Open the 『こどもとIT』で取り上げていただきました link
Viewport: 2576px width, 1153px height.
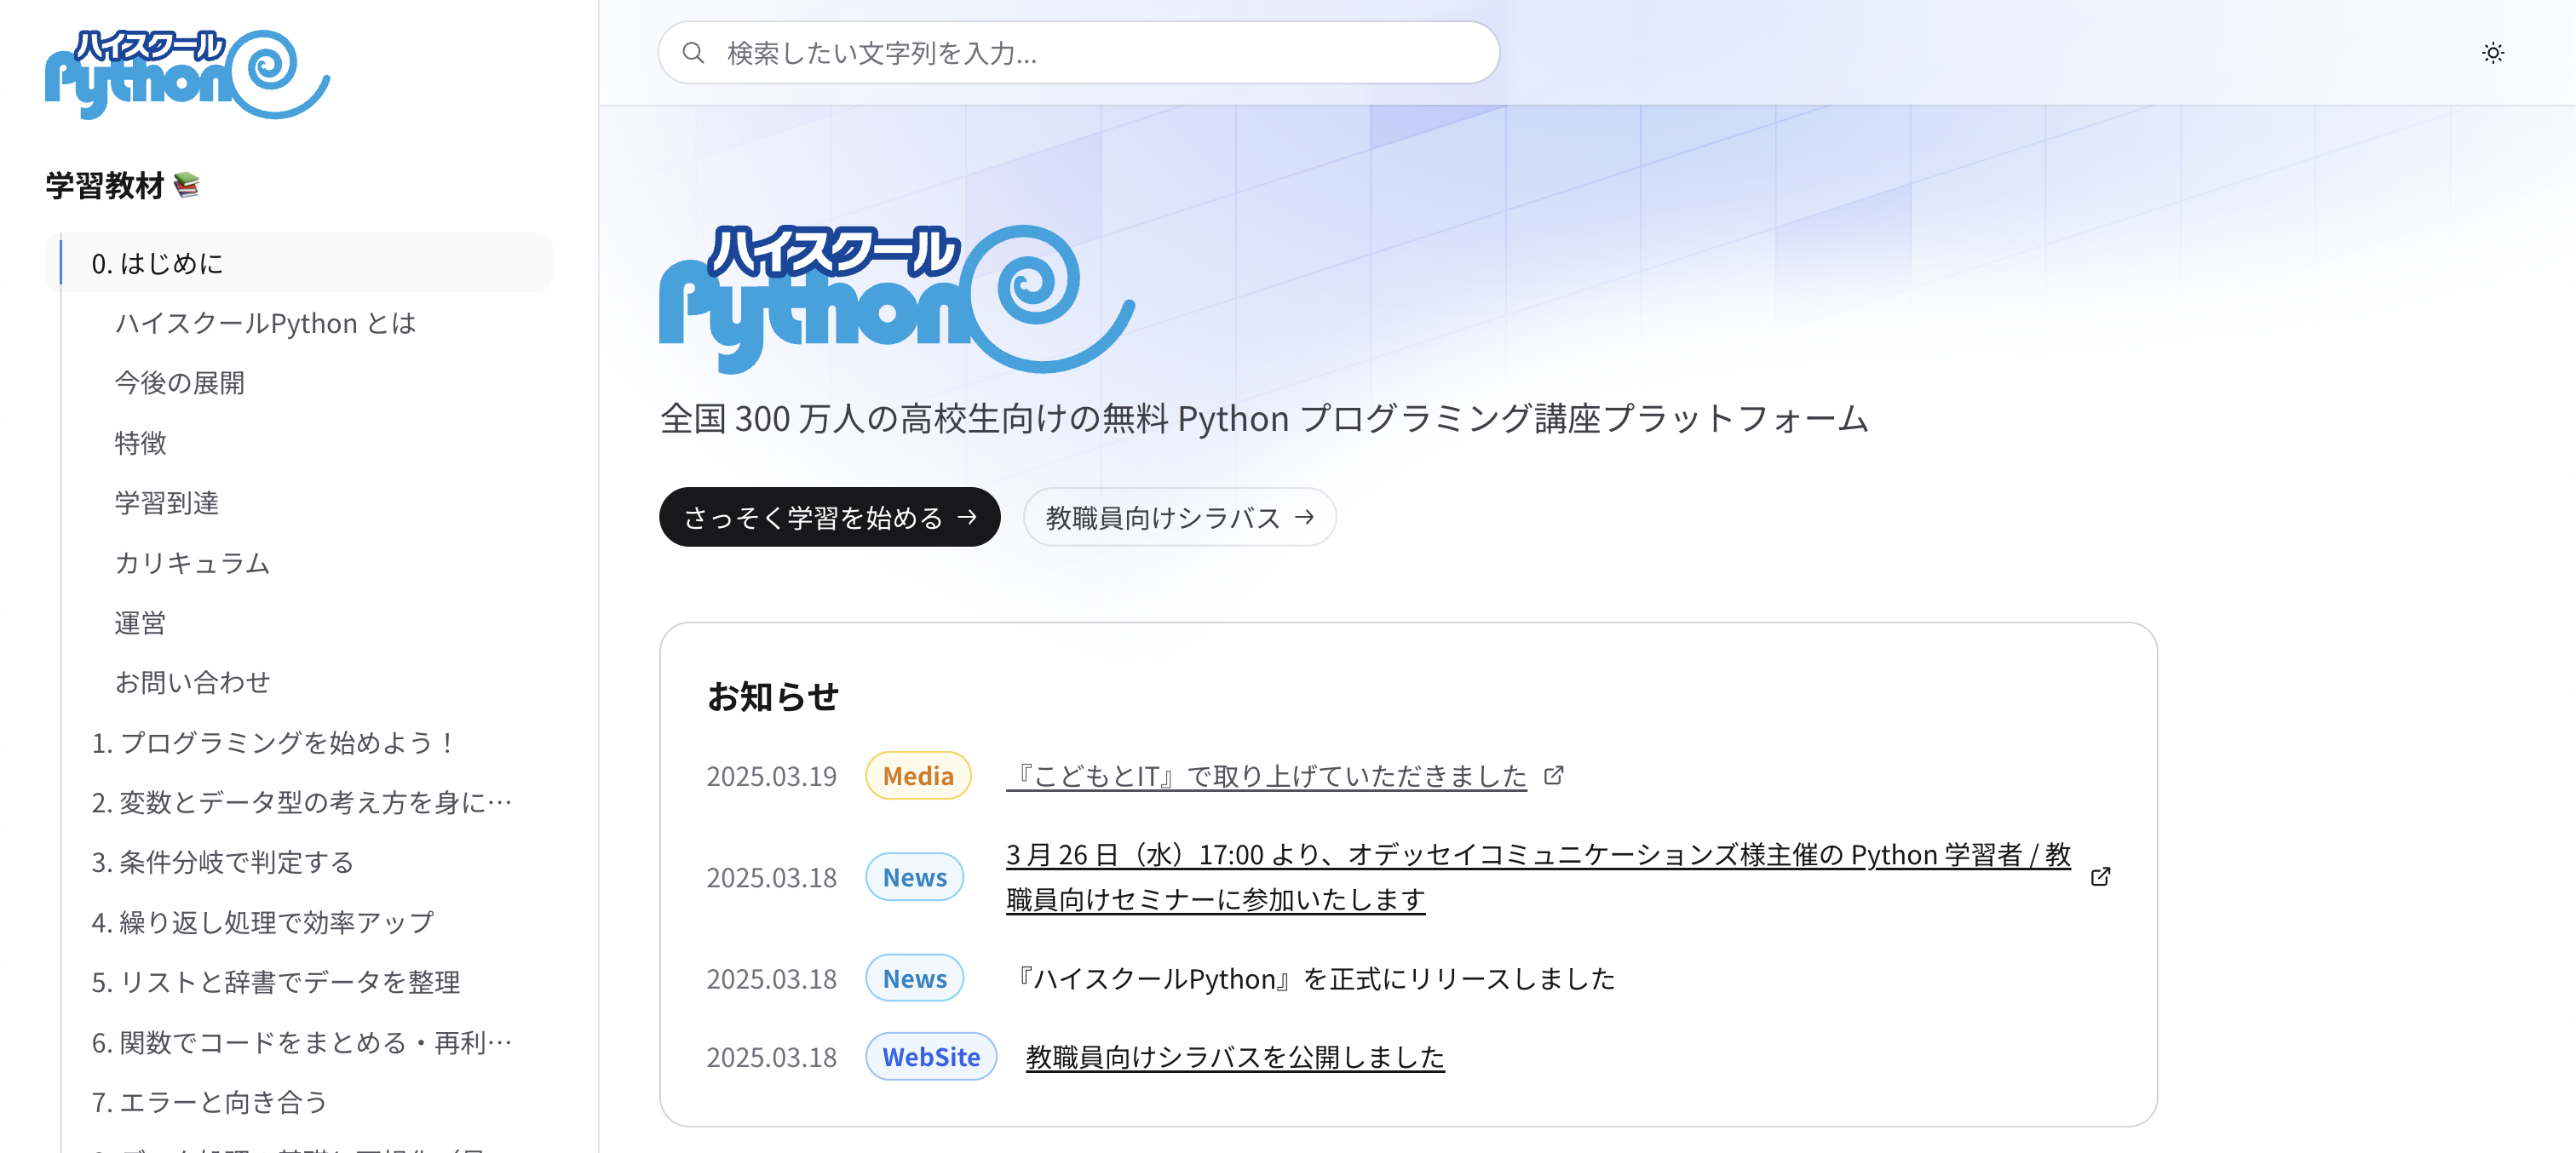pyautogui.click(x=1266, y=776)
